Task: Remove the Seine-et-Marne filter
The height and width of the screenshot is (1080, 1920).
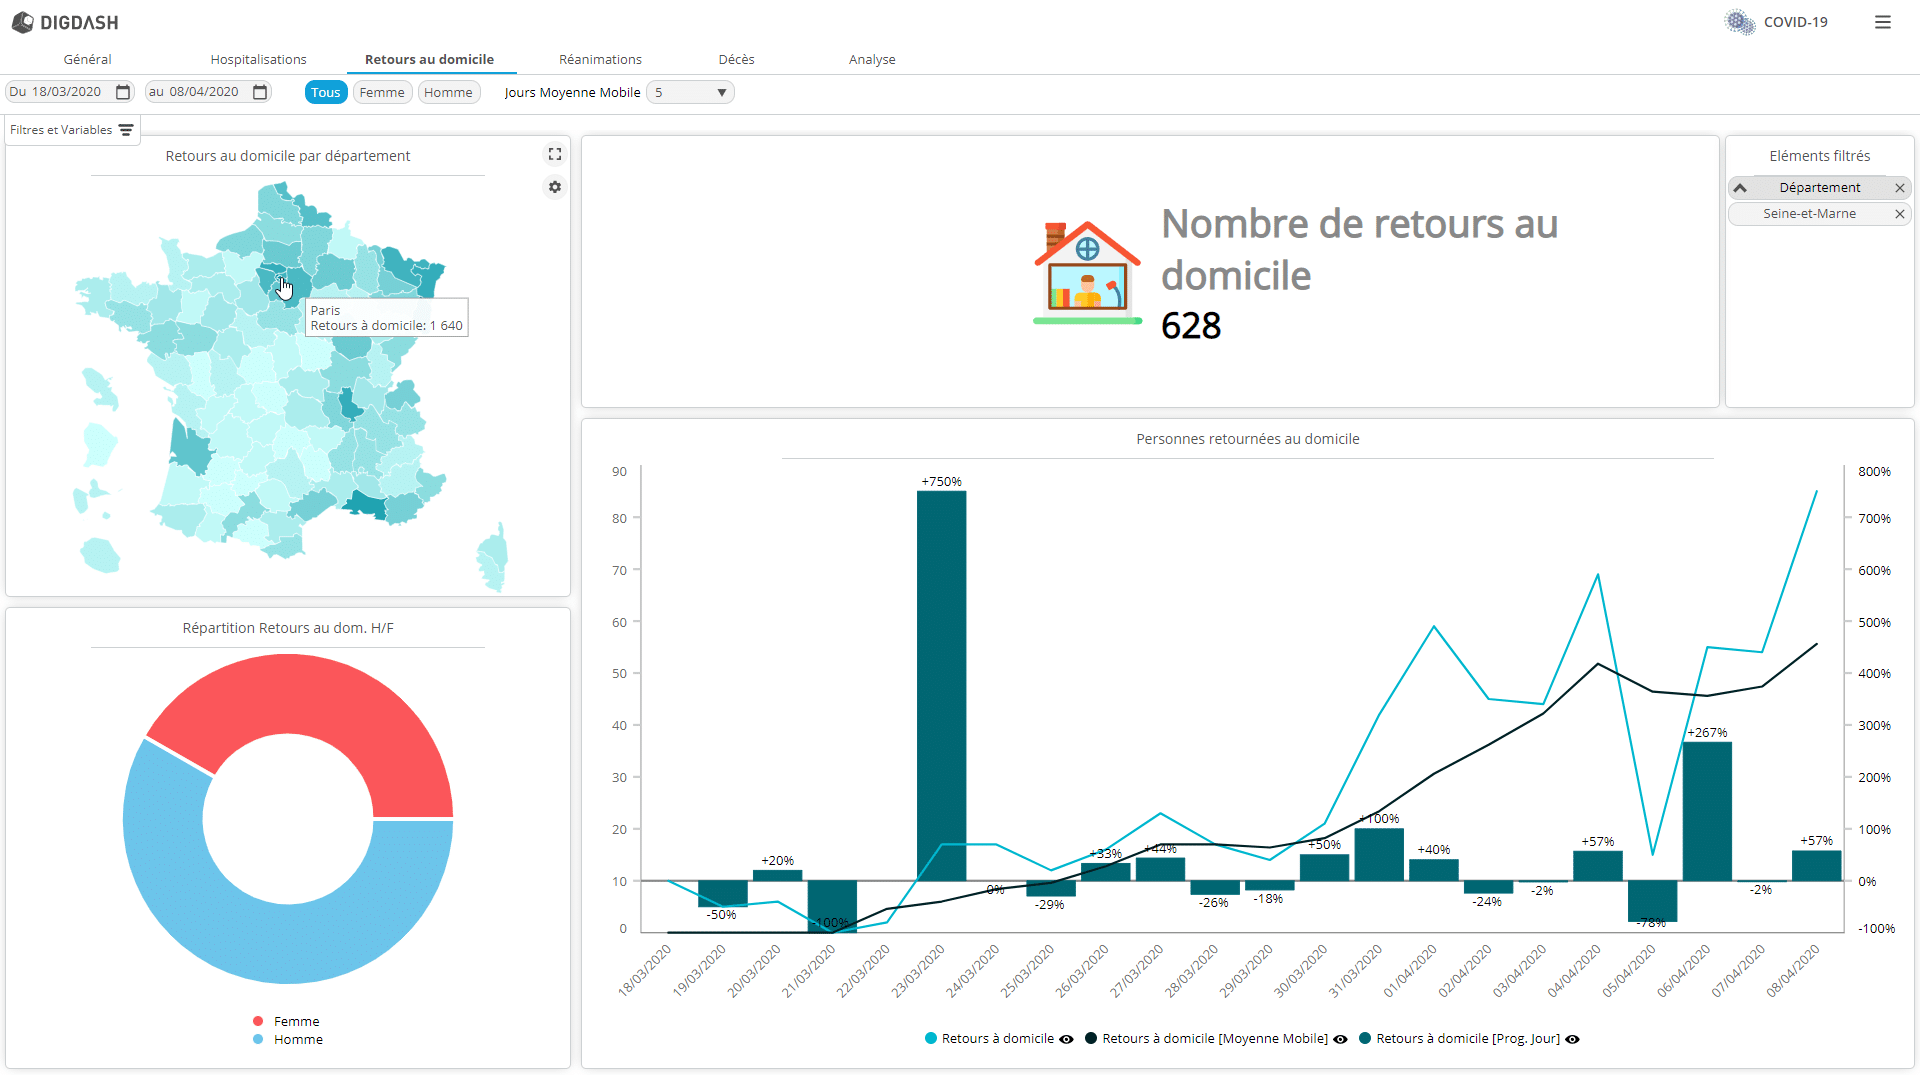Action: [x=1901, y=214]
